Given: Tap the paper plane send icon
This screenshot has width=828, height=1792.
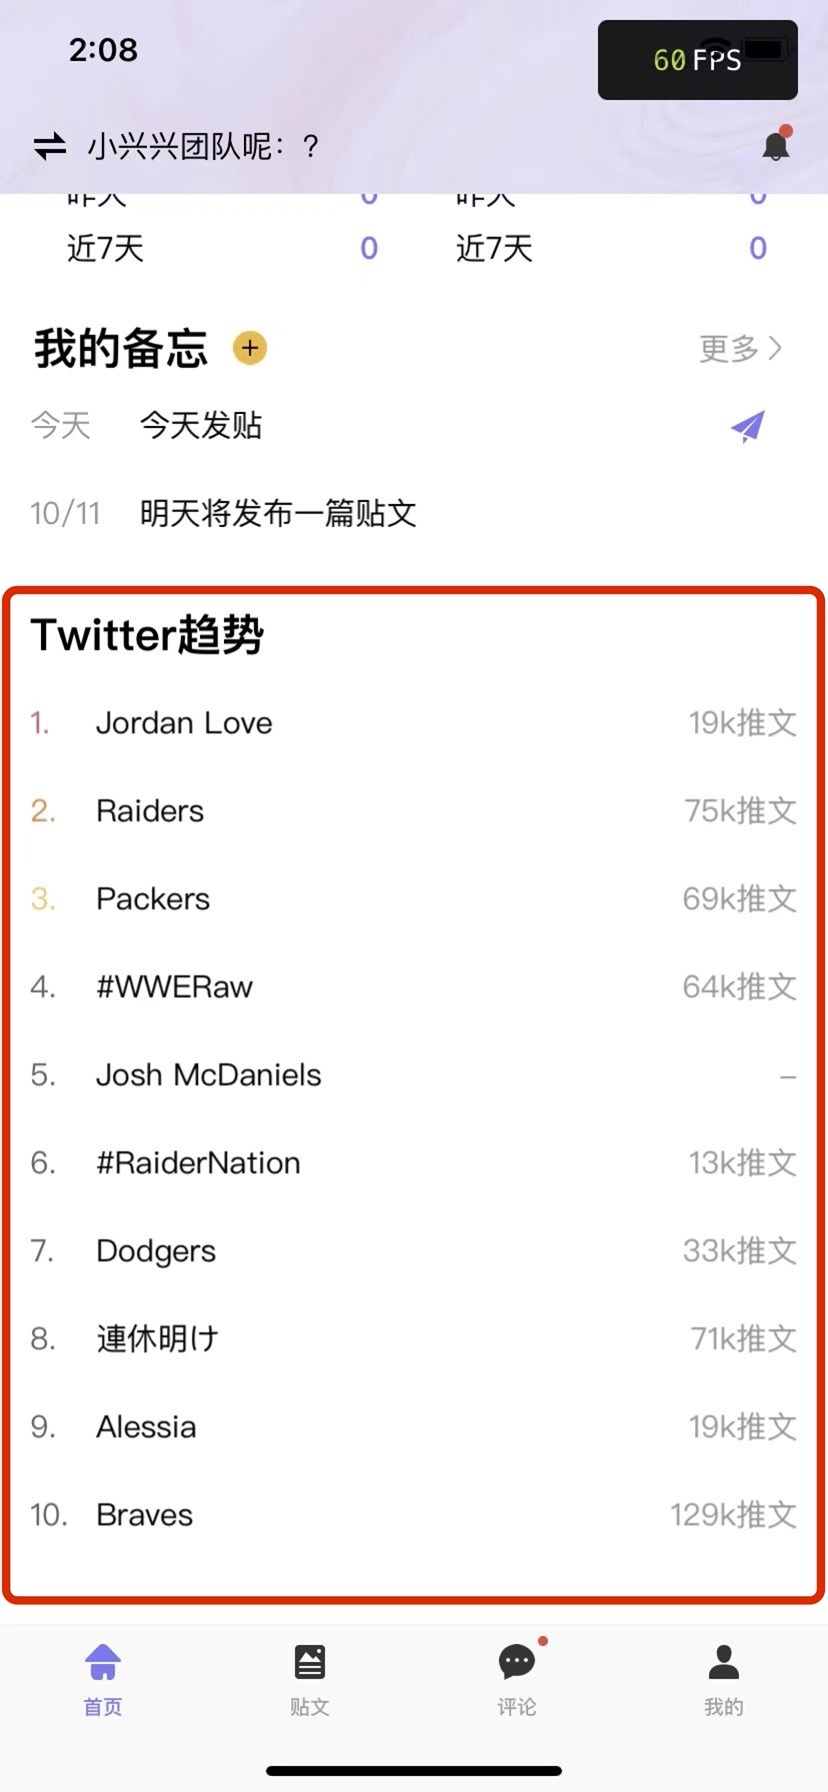Looking at the screenshot, I should 747,426.
